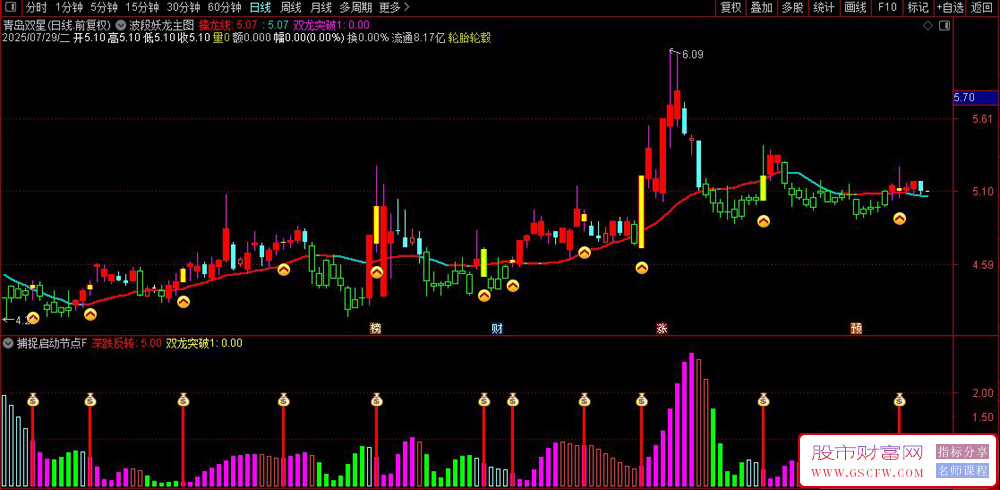This screenshot has width=1000, height=490.
Task: Click the 复权 button
Action: click(731, 8)
